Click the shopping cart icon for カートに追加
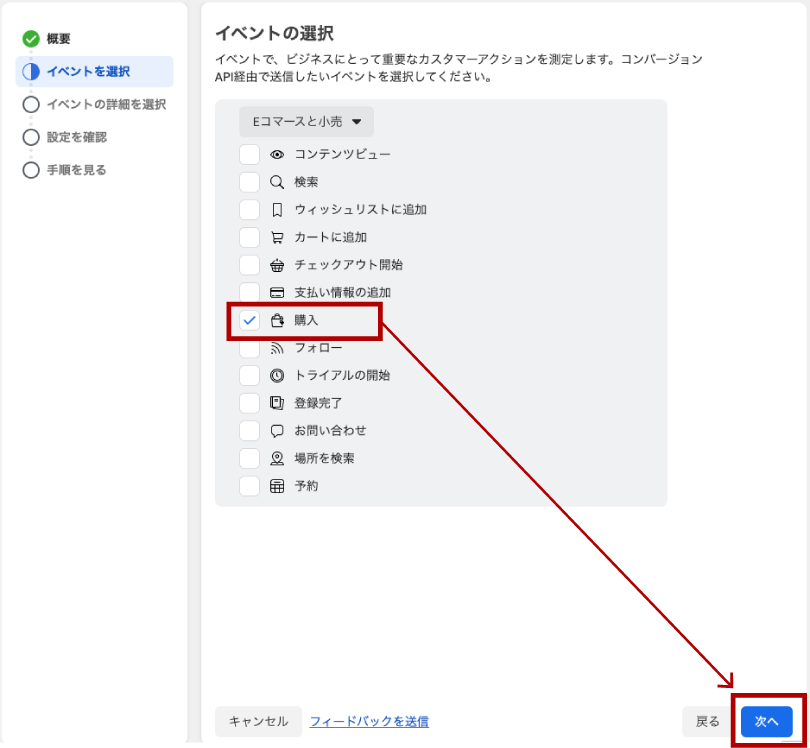 [x=278, y=237]
